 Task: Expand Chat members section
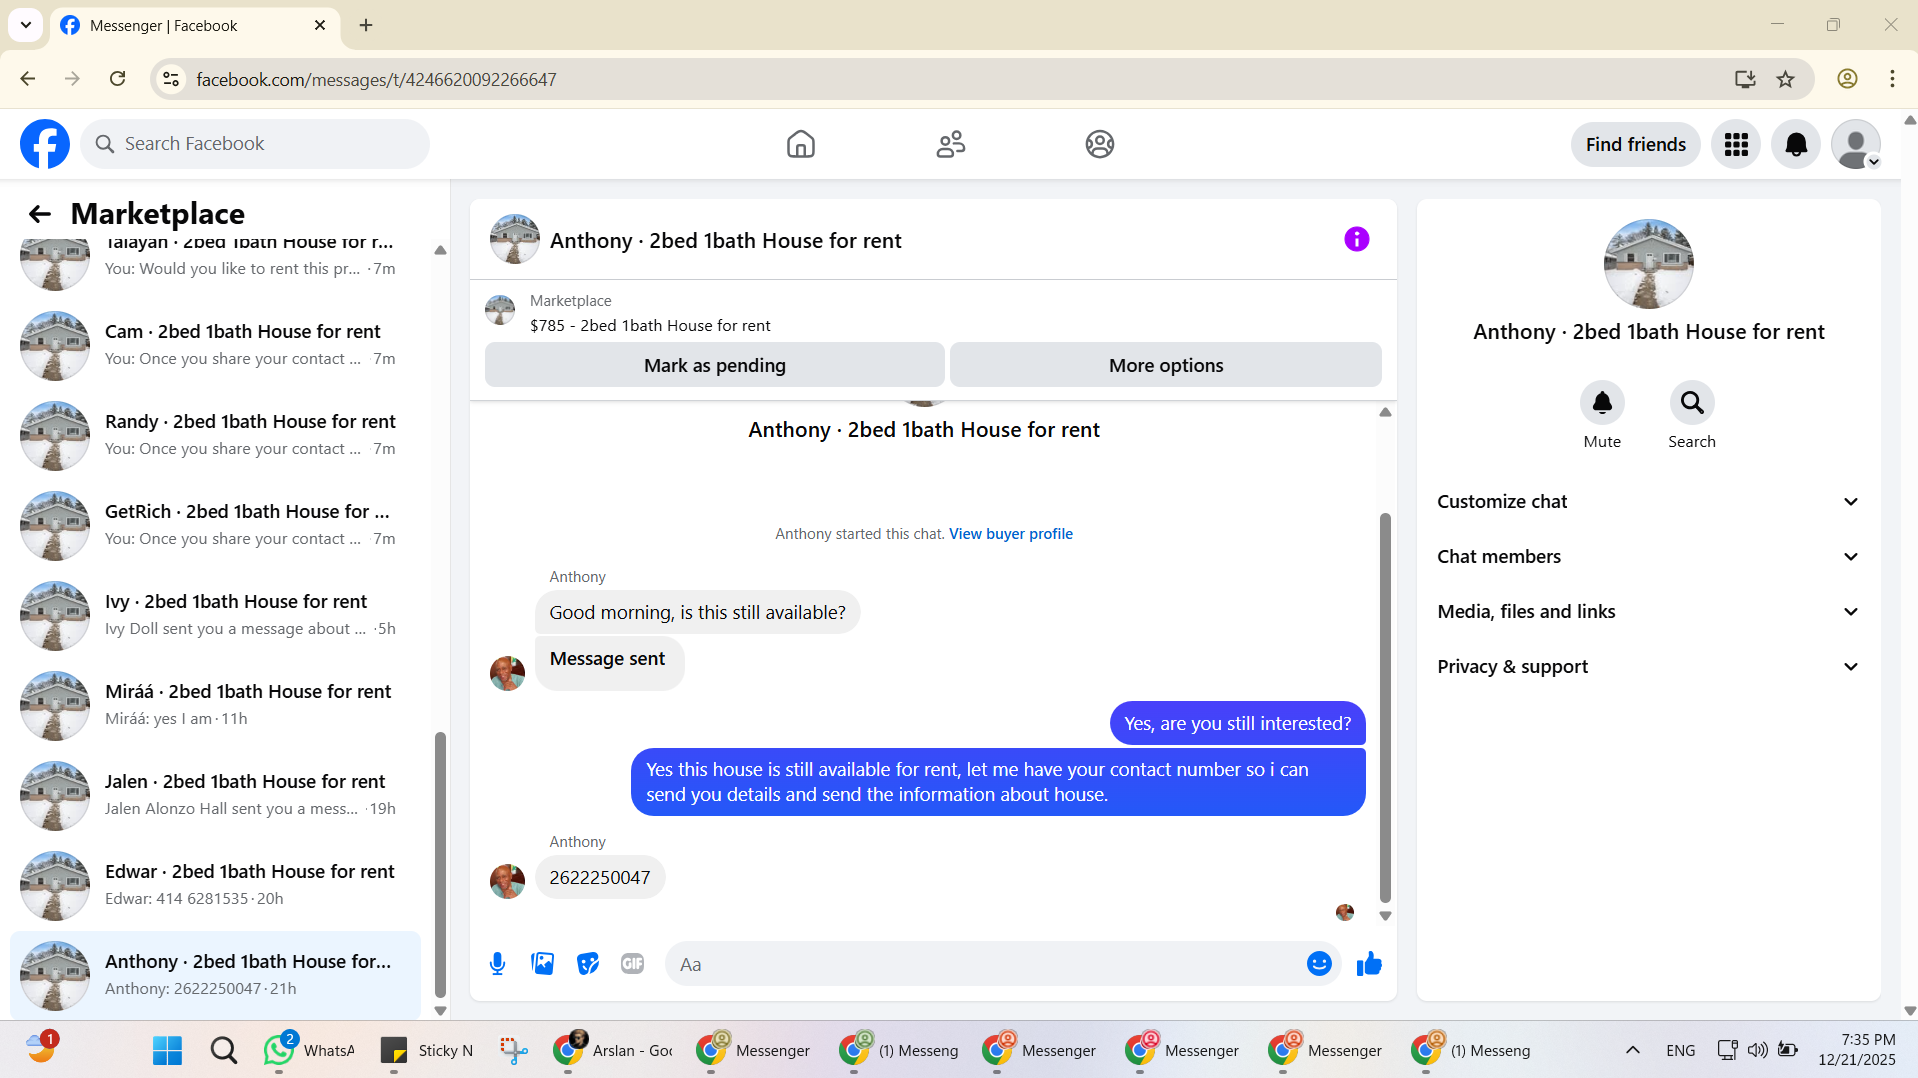[x=1648, y=557]
